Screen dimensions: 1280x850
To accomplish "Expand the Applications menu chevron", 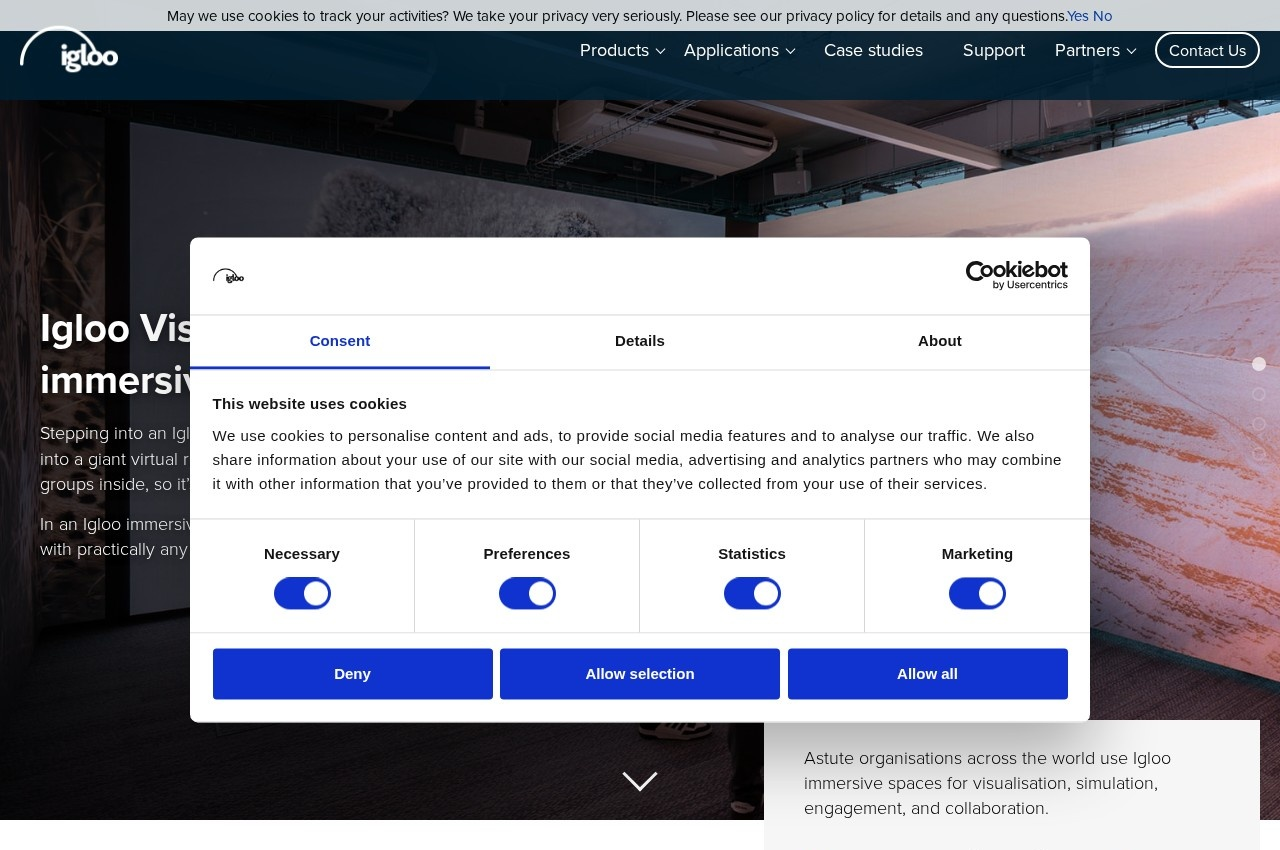I will [x=790, y=51].
